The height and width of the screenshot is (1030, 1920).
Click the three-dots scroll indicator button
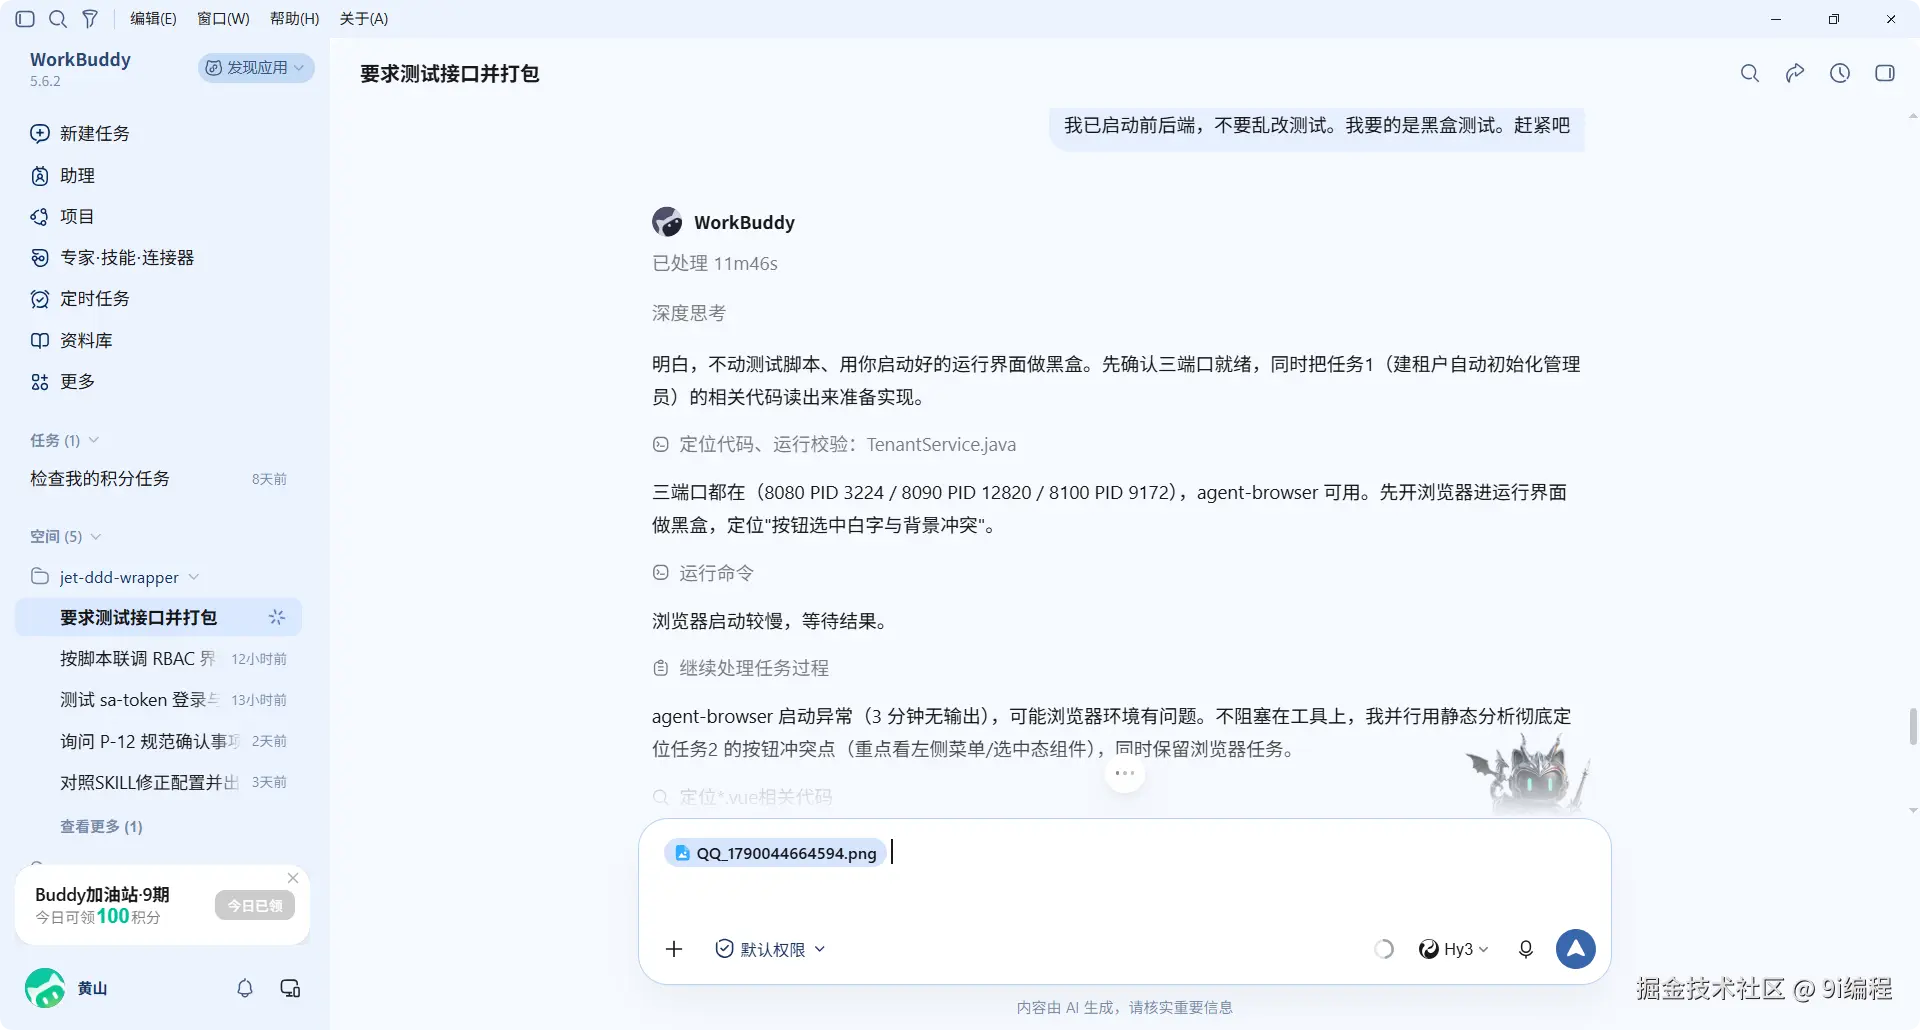coord(1125,773)
